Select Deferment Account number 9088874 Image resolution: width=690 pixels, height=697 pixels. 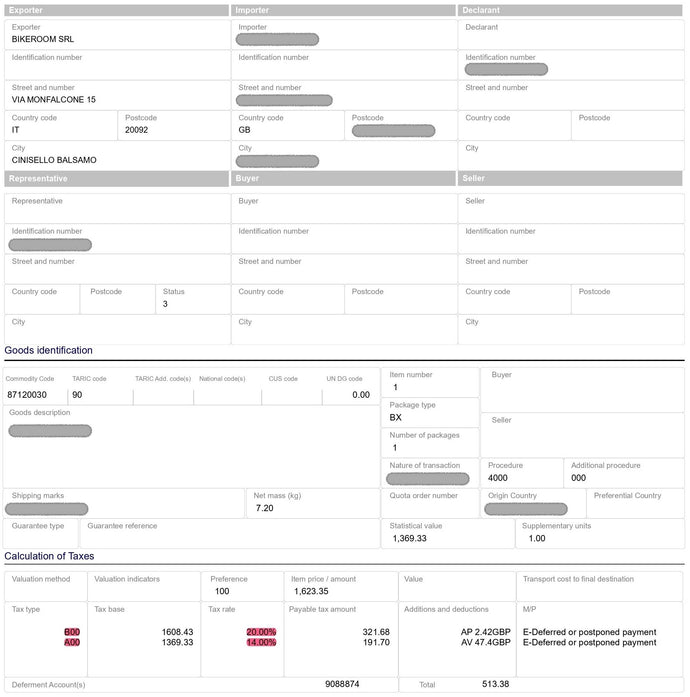342,684
